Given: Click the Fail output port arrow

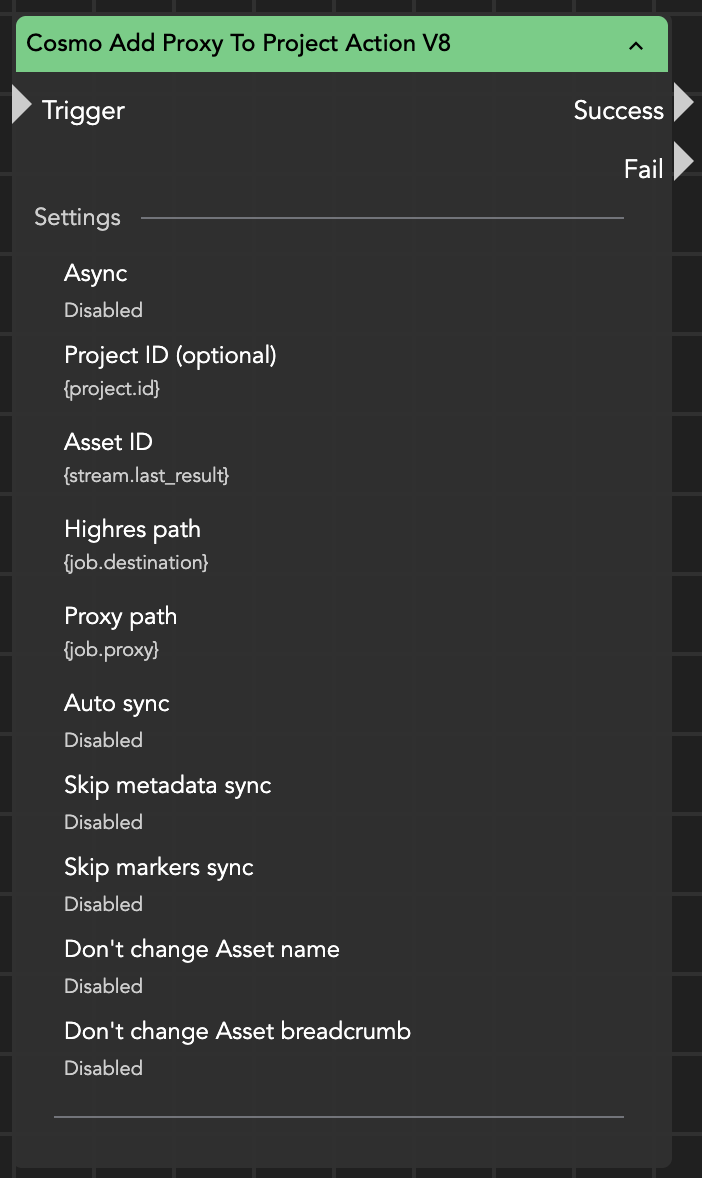Looking at the screenshot, I should 684,162.
